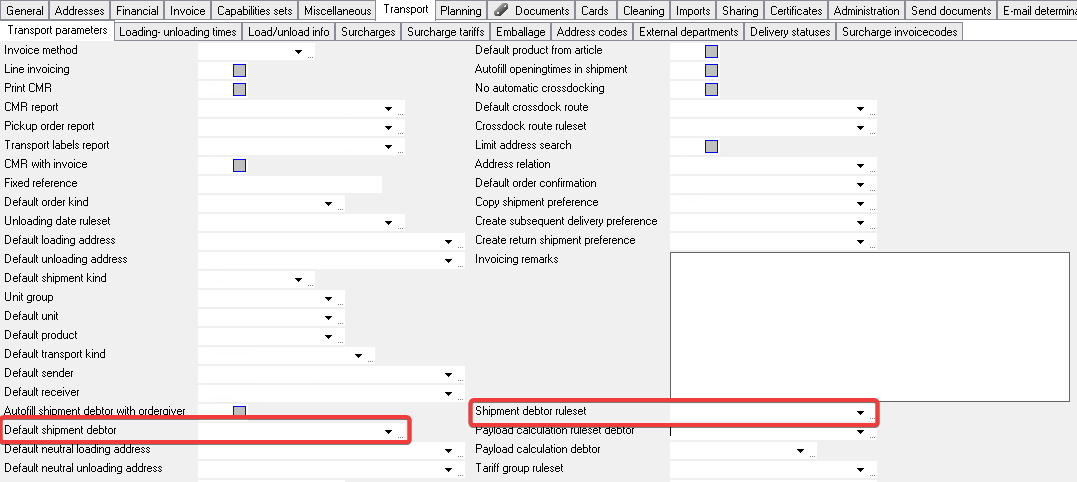
Task: Switch to Surcharge invoicecodes subtab
Action: [x=900, y=32]
